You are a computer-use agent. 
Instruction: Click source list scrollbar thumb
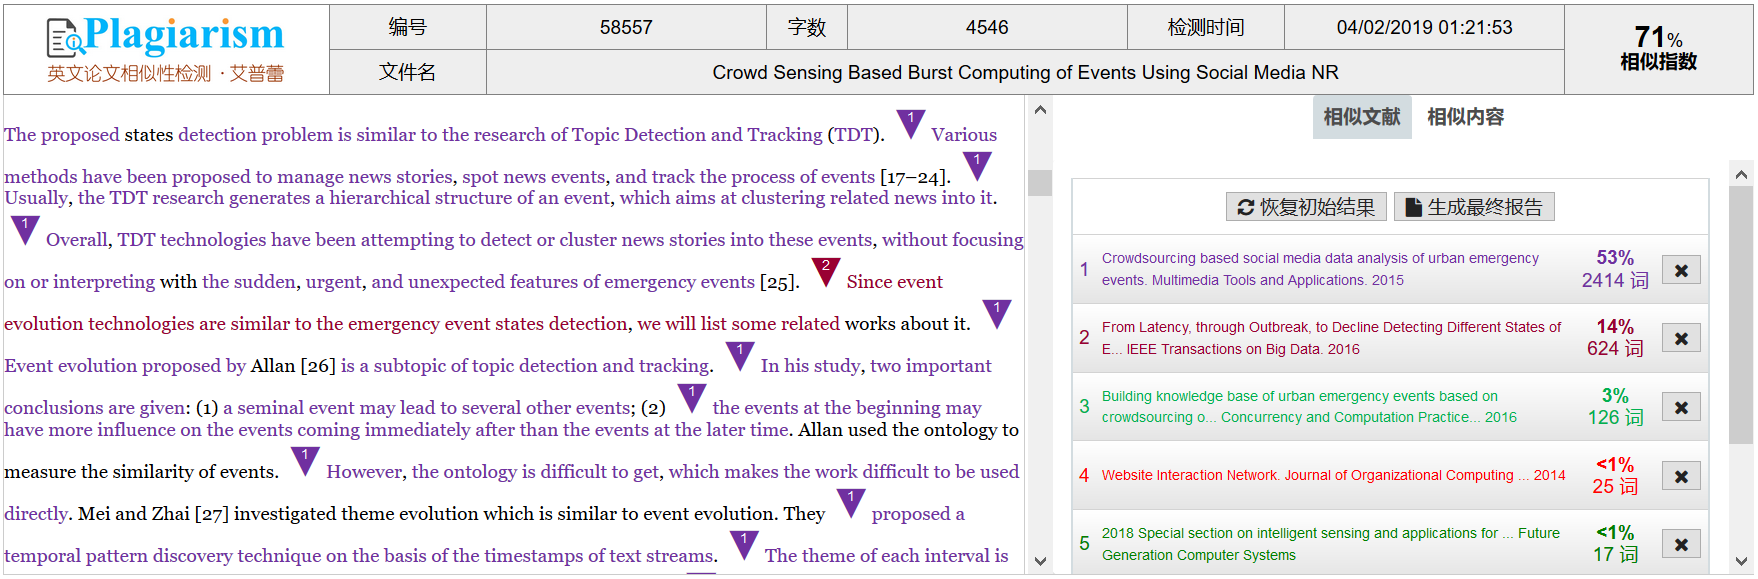point(1742,315)
